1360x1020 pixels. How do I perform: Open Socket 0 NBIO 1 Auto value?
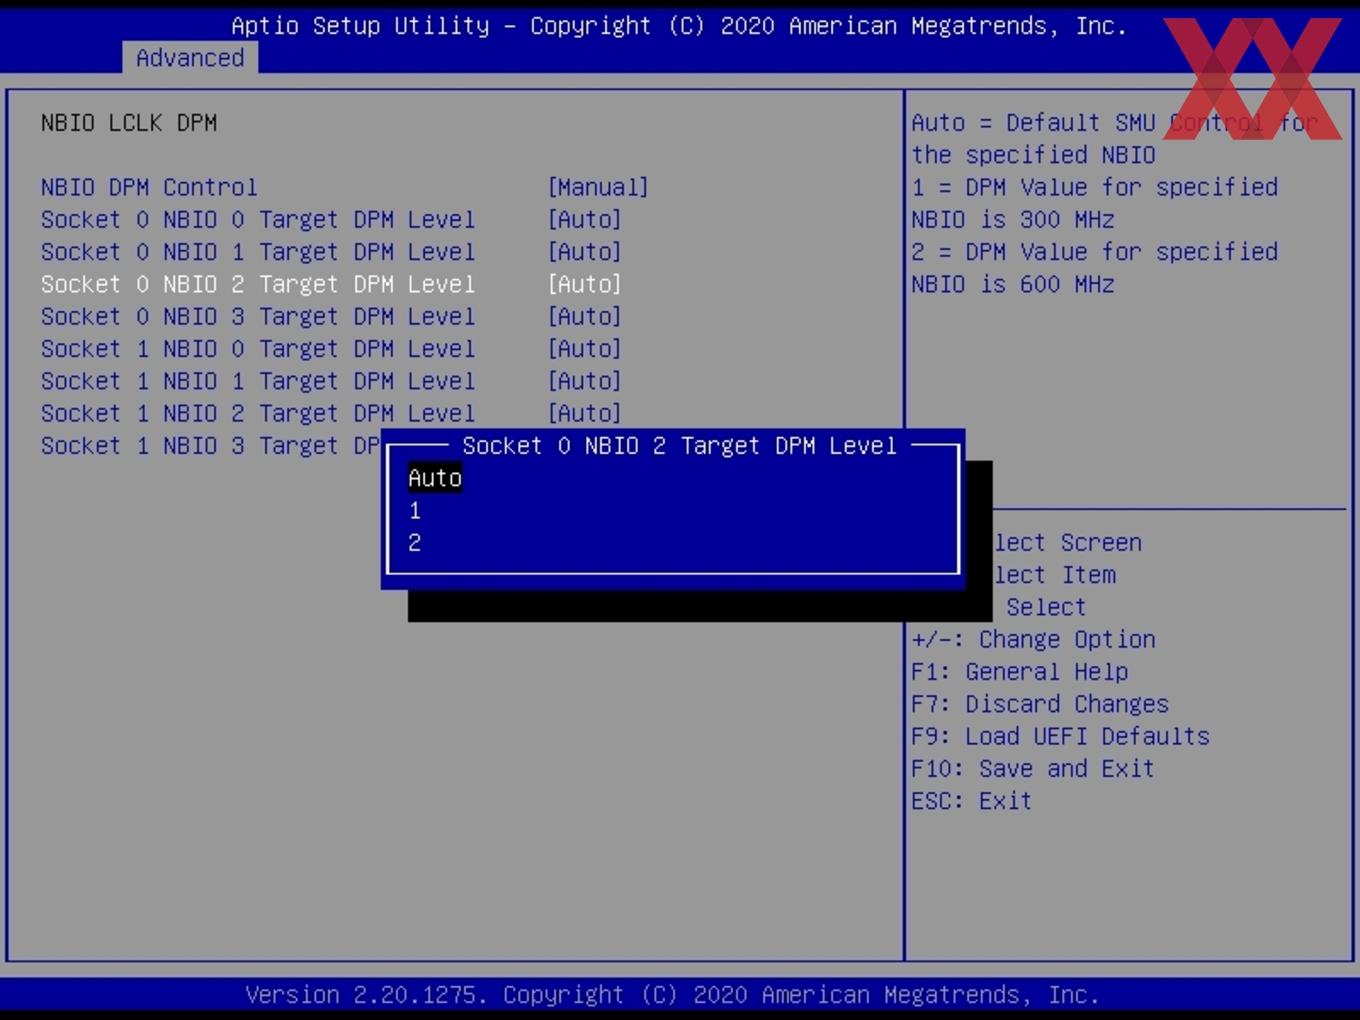pyautogui.click(x=585, y=252)
